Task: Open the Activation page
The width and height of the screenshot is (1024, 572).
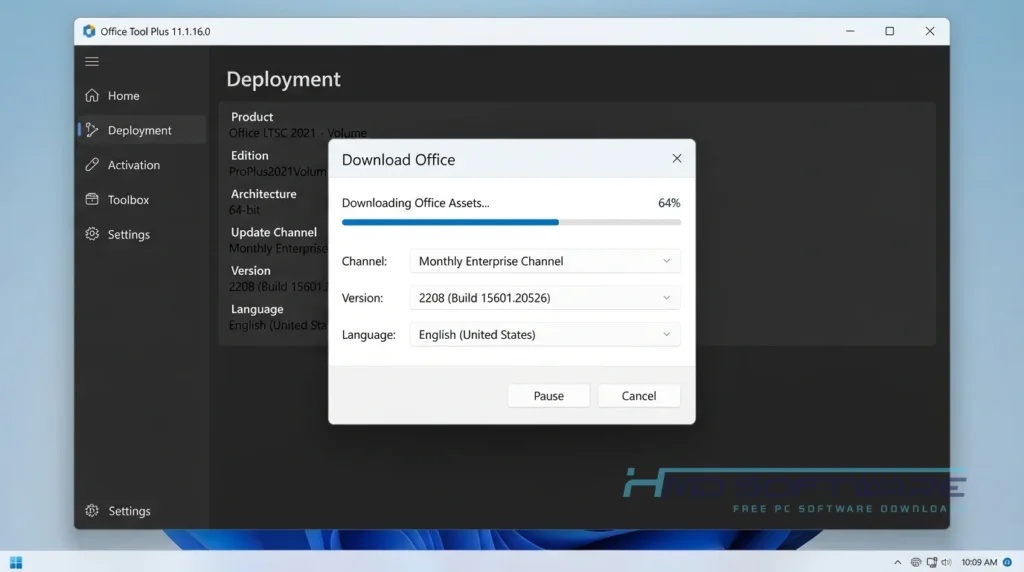Action: point(134,165)
